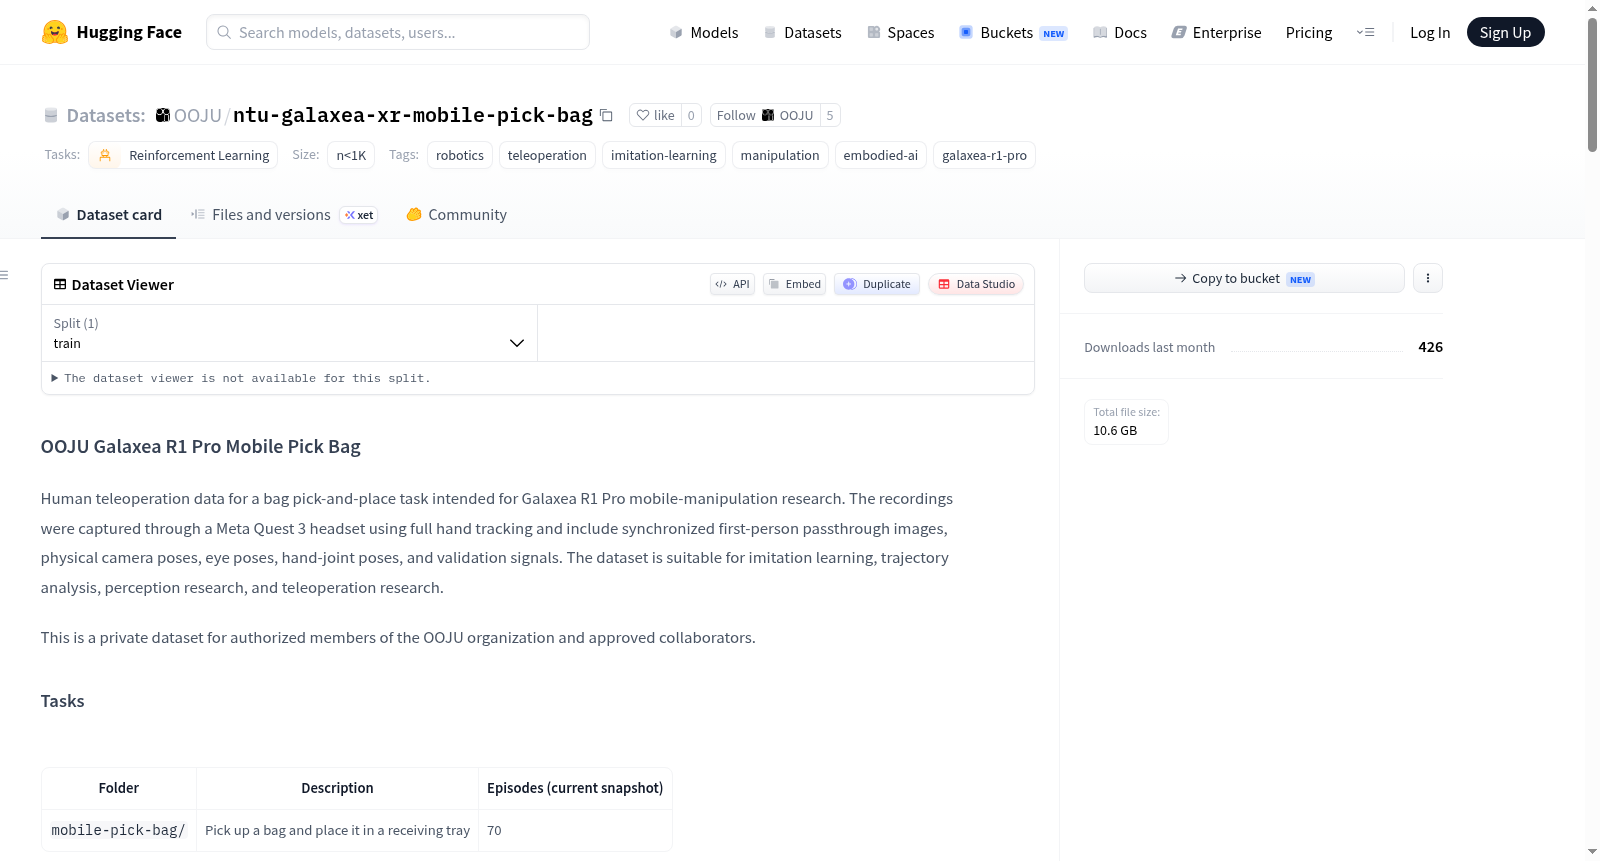
Task: Focus the search models and datasets field
Action: (x=398, y=32)
